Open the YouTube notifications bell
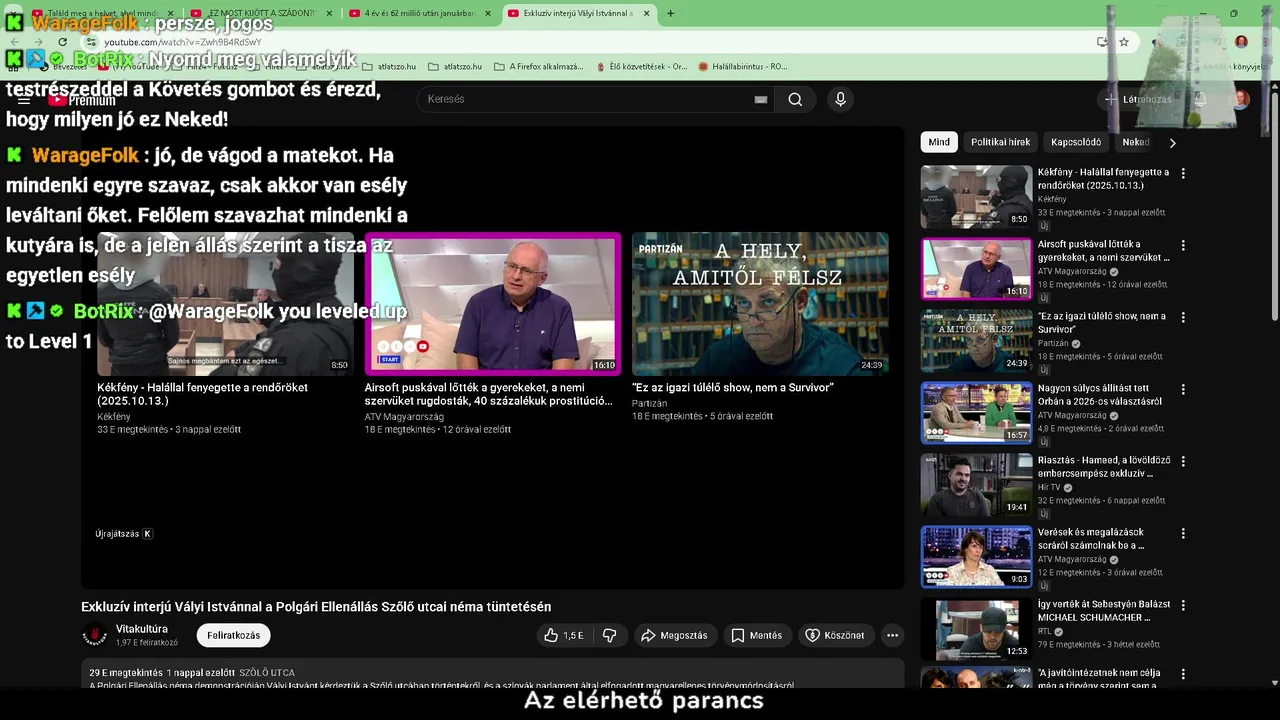 pyautogui.click(x=1201, y=99)
